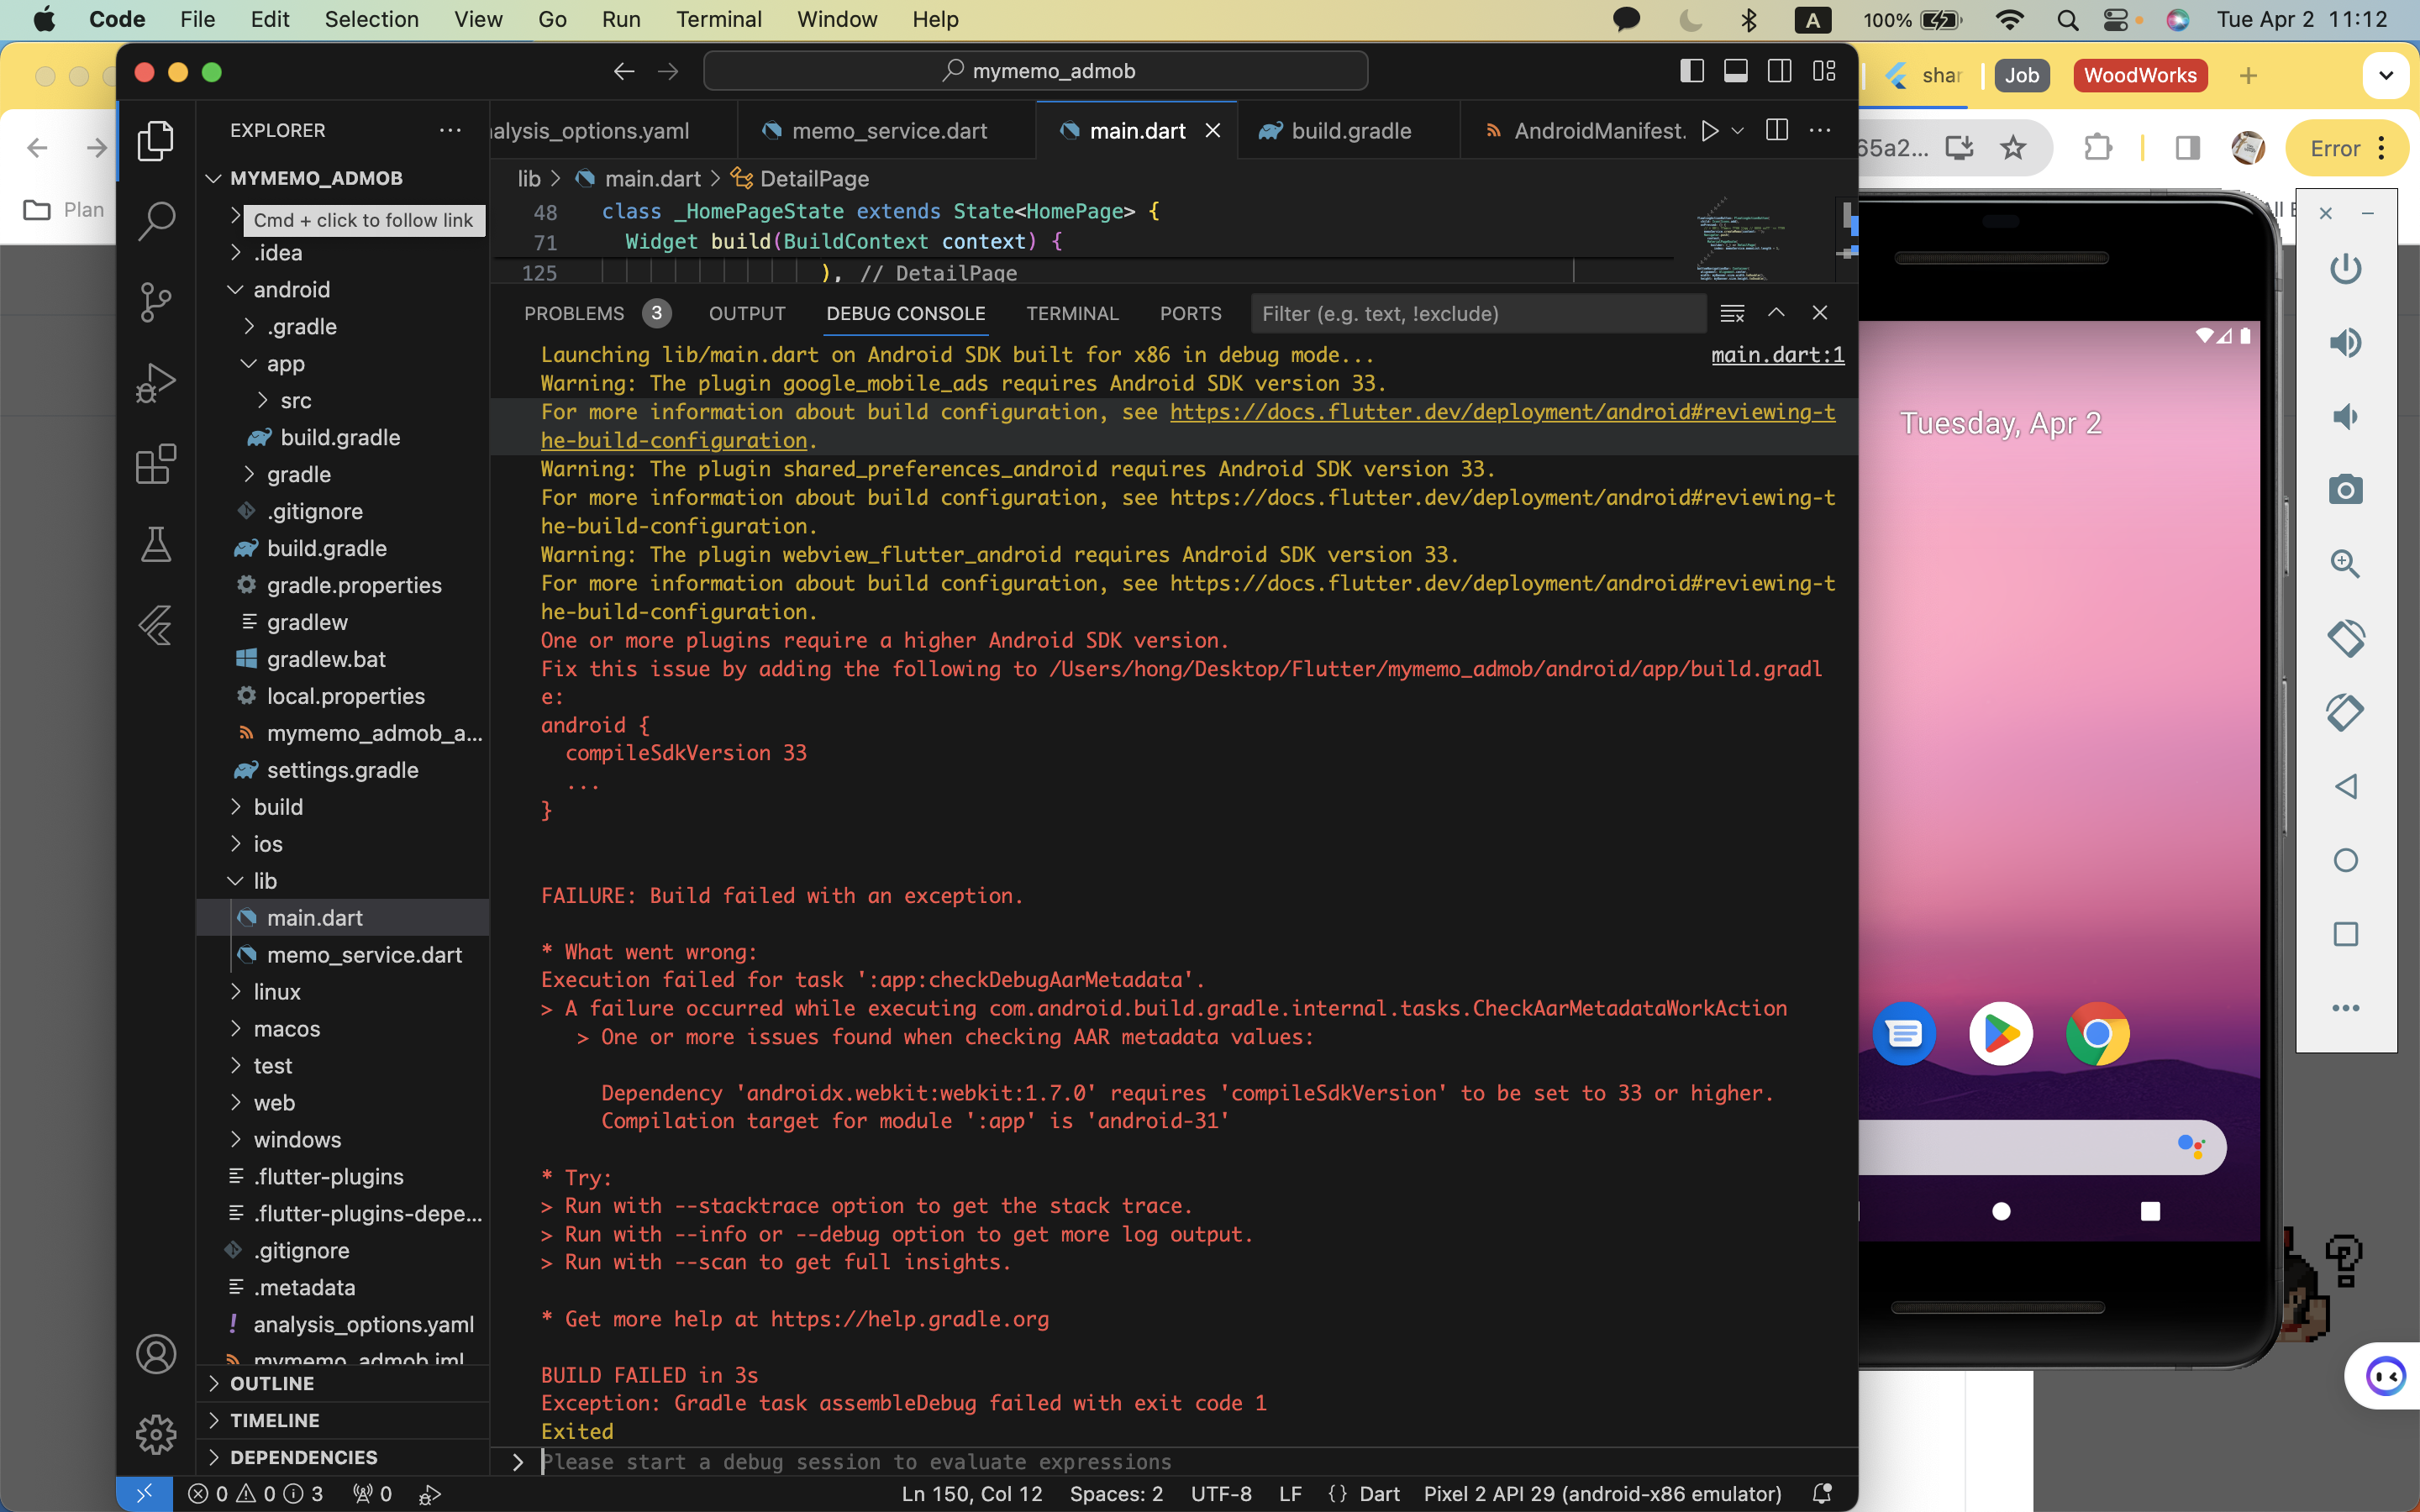Image resolution: width=2420 pixels, height=1512 pixels.
Task: Open the Accounts menu in activity bar
Action: click(156, 1354)
